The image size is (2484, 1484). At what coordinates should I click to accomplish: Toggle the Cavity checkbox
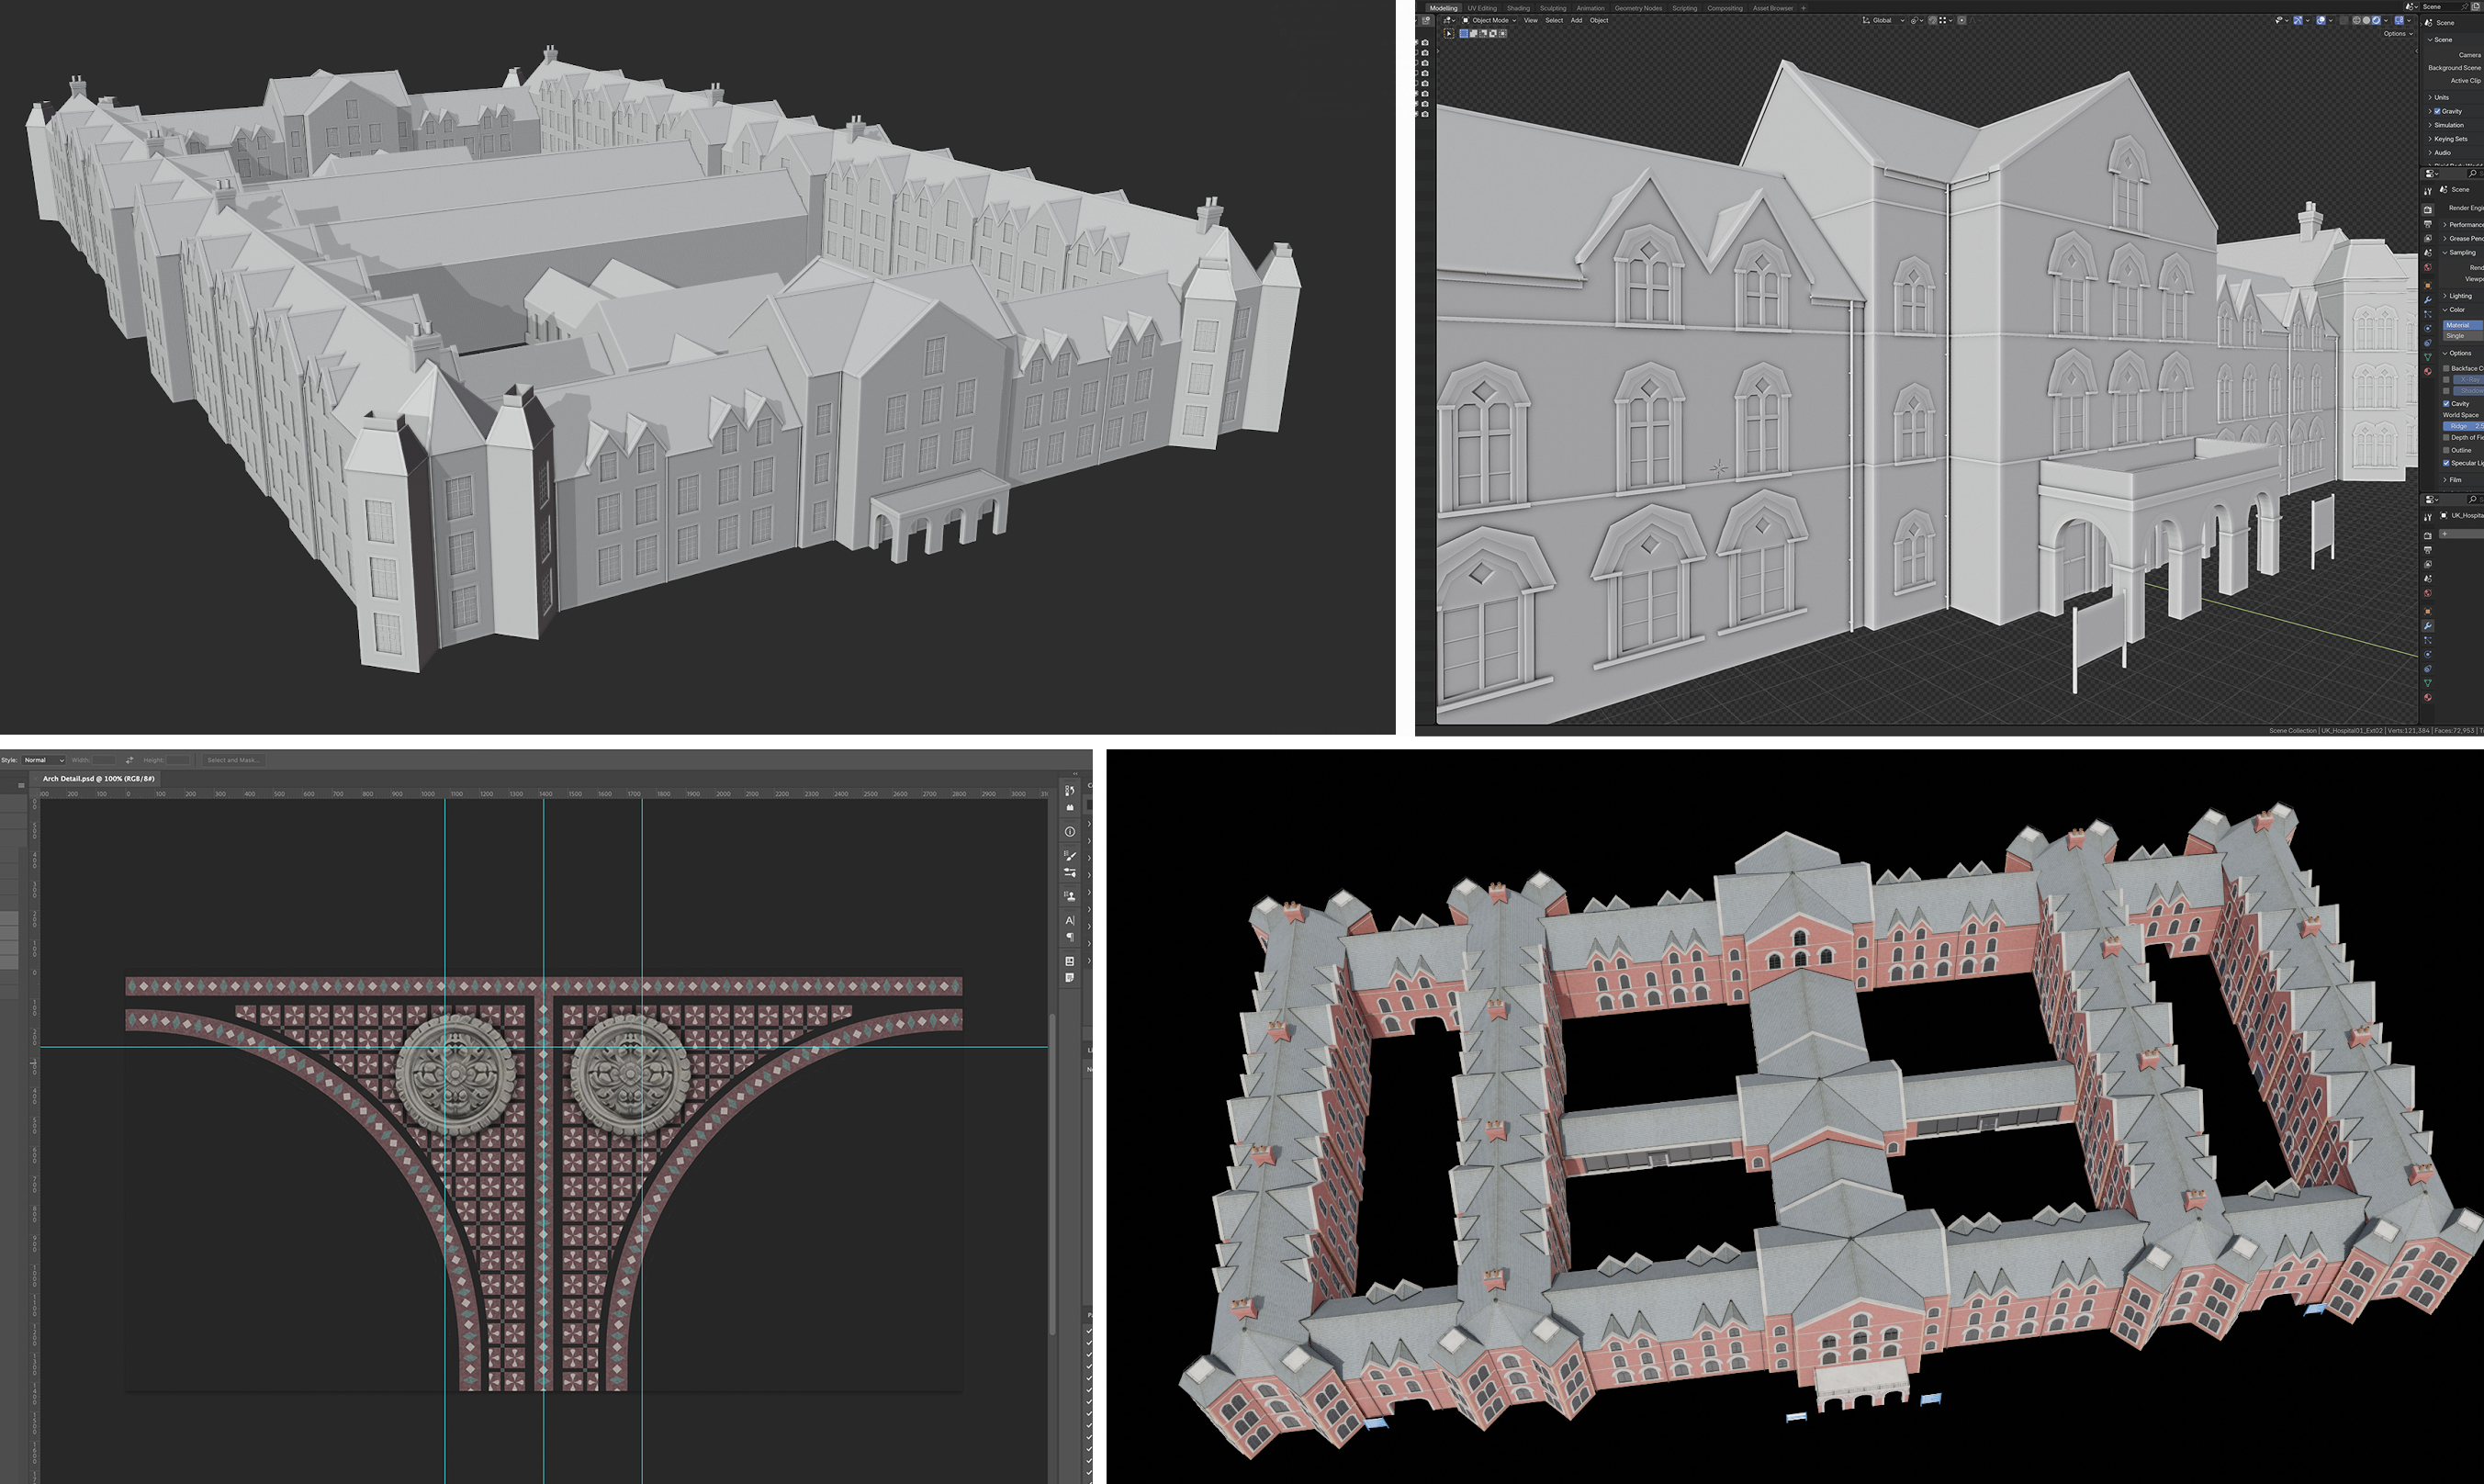[2446, 404]
